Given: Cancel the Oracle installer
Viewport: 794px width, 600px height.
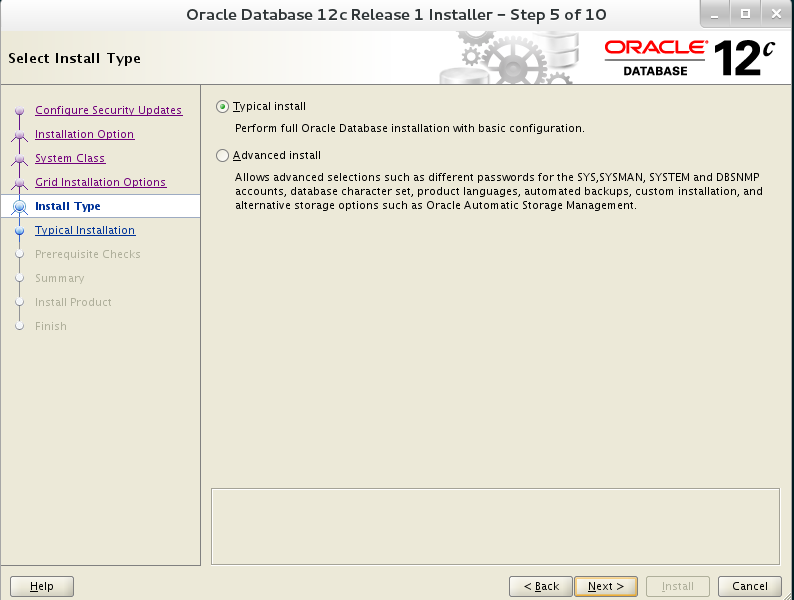Looking at the screenshot, I should [750, 586].
